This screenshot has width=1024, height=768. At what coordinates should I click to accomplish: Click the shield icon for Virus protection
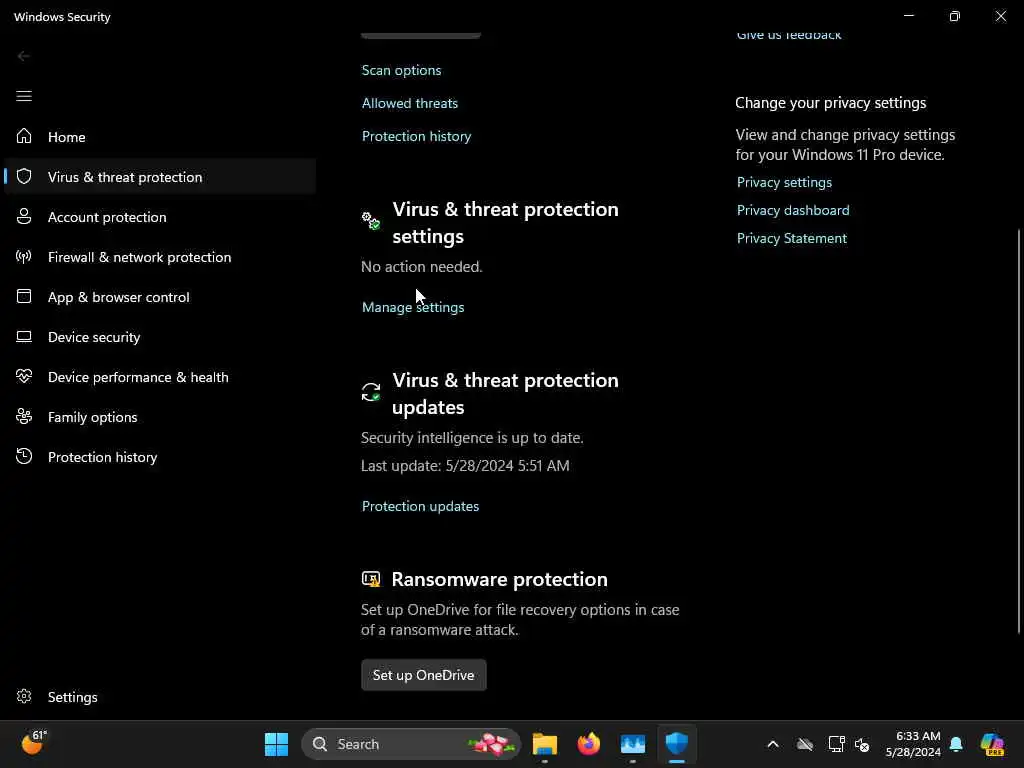click(x=24, y=176)
